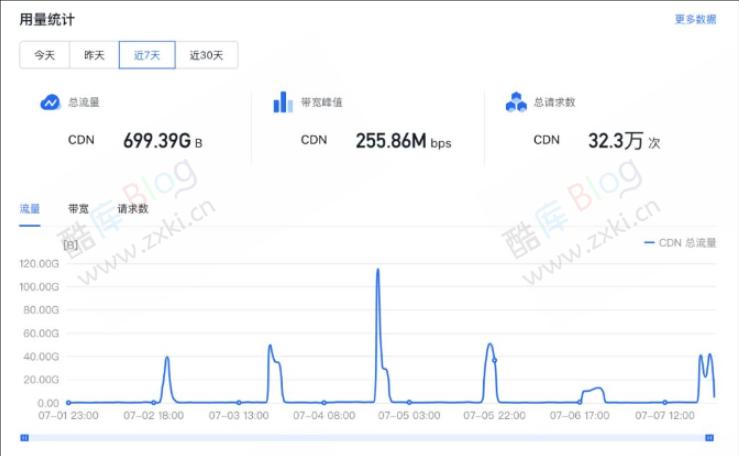This screenshot has height=456, width=739.
Task: Click the 带宽峰值 bar chart icon
Action: (x=283, y=102)
